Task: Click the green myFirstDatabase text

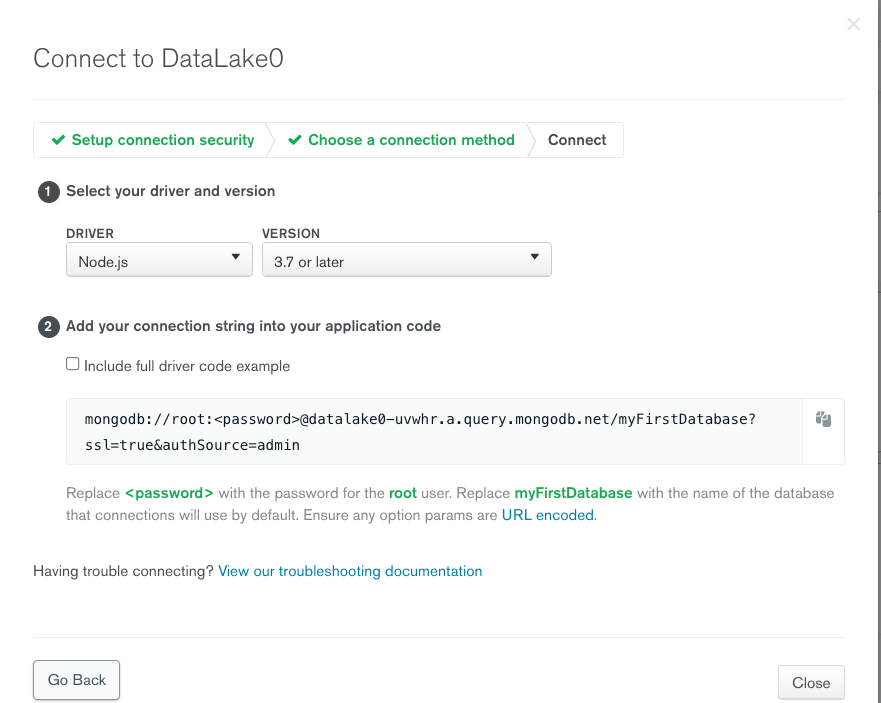Action: tap(573, 493)
